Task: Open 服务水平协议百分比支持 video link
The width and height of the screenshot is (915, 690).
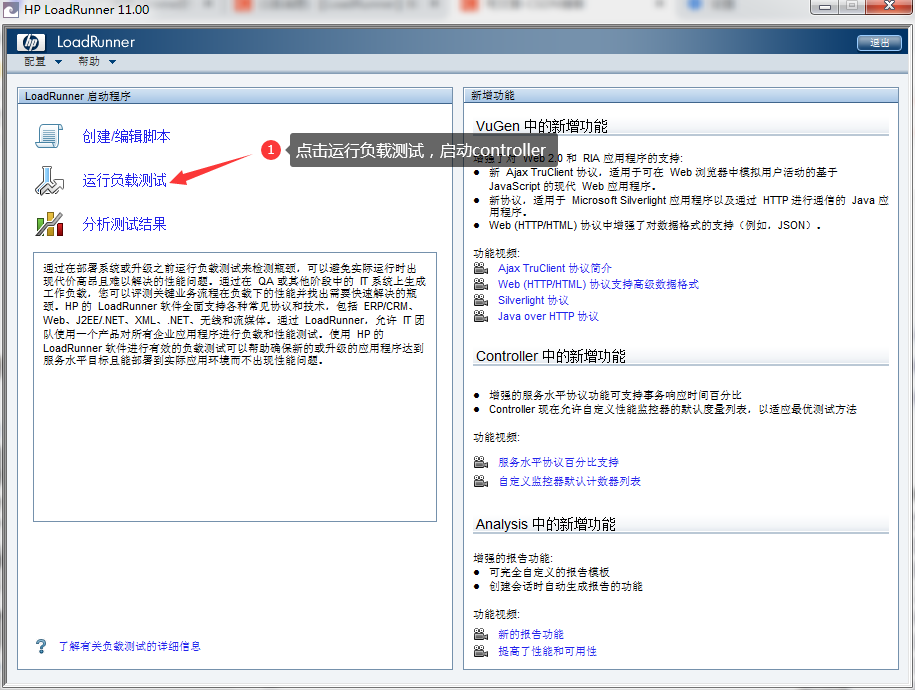Action: (x=558, y=462)
